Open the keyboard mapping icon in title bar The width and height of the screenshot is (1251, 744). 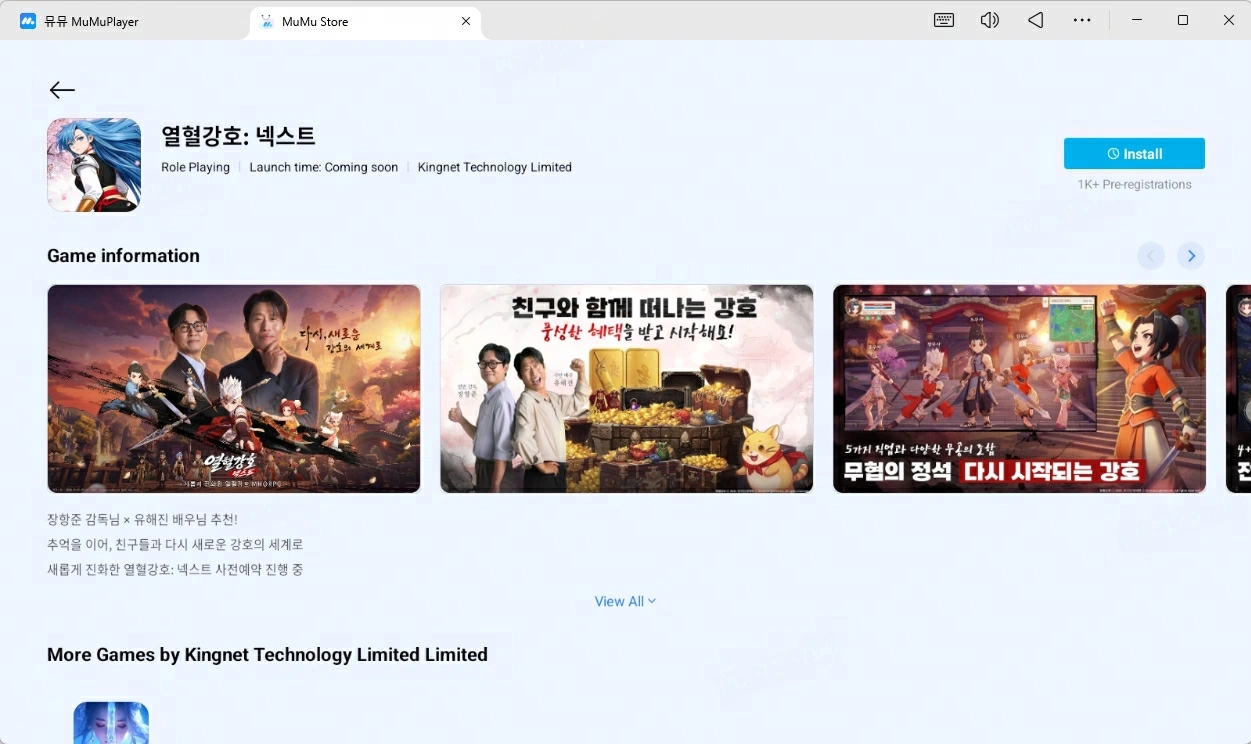pos(943,20)
